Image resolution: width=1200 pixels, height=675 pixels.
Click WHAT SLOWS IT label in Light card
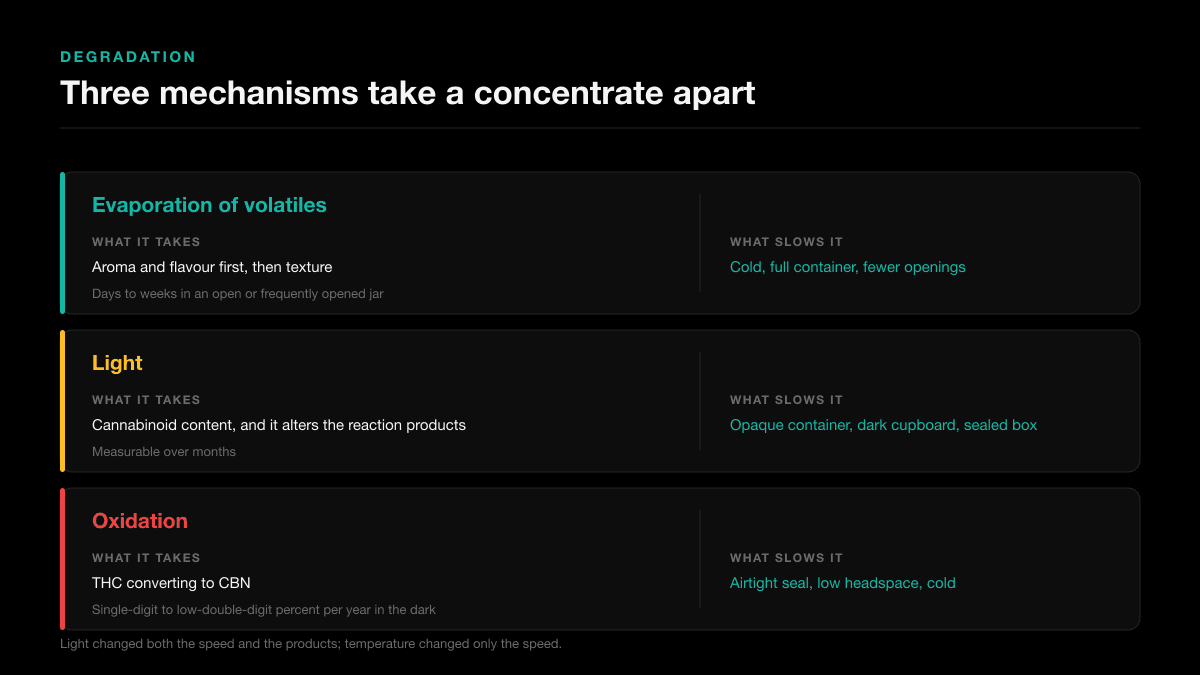tap(786, 400)
